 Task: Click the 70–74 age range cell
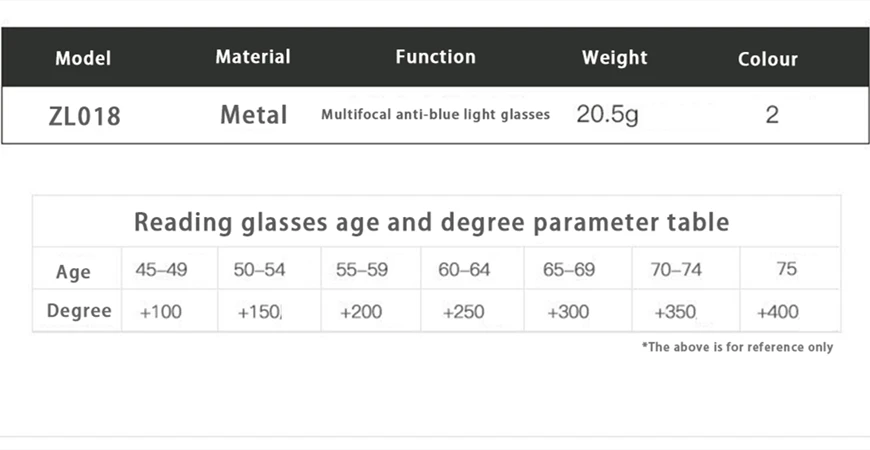(x=677, y=270)
